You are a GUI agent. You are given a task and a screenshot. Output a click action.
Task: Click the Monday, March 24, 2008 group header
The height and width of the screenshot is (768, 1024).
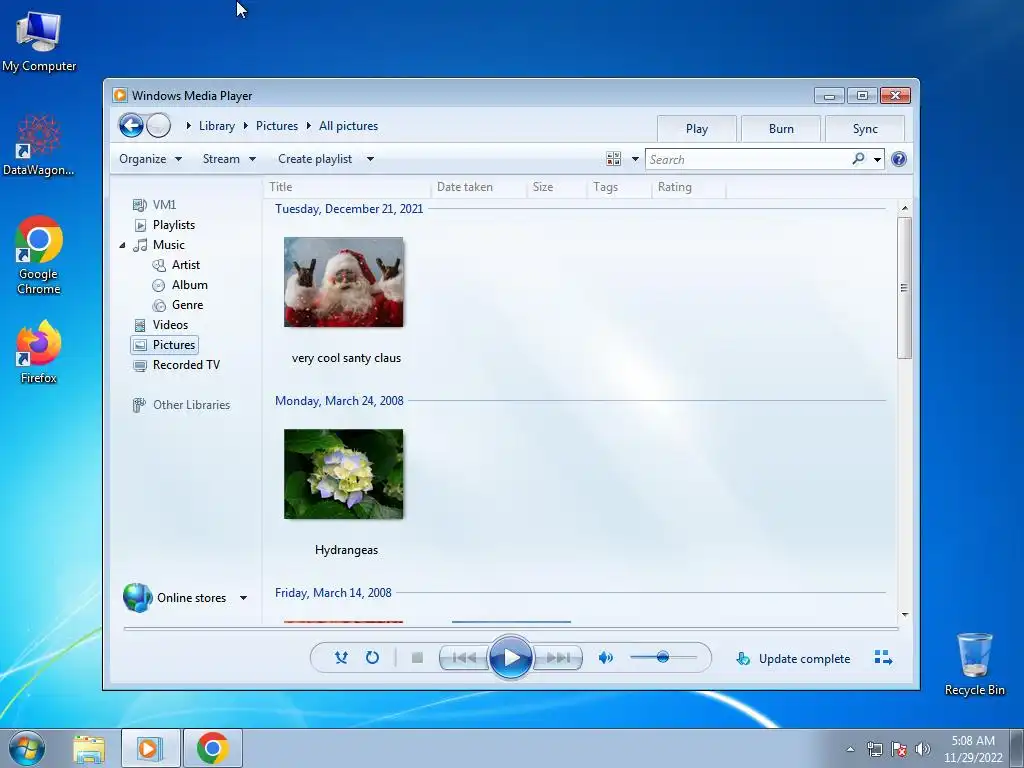click(x=339, y=401)
